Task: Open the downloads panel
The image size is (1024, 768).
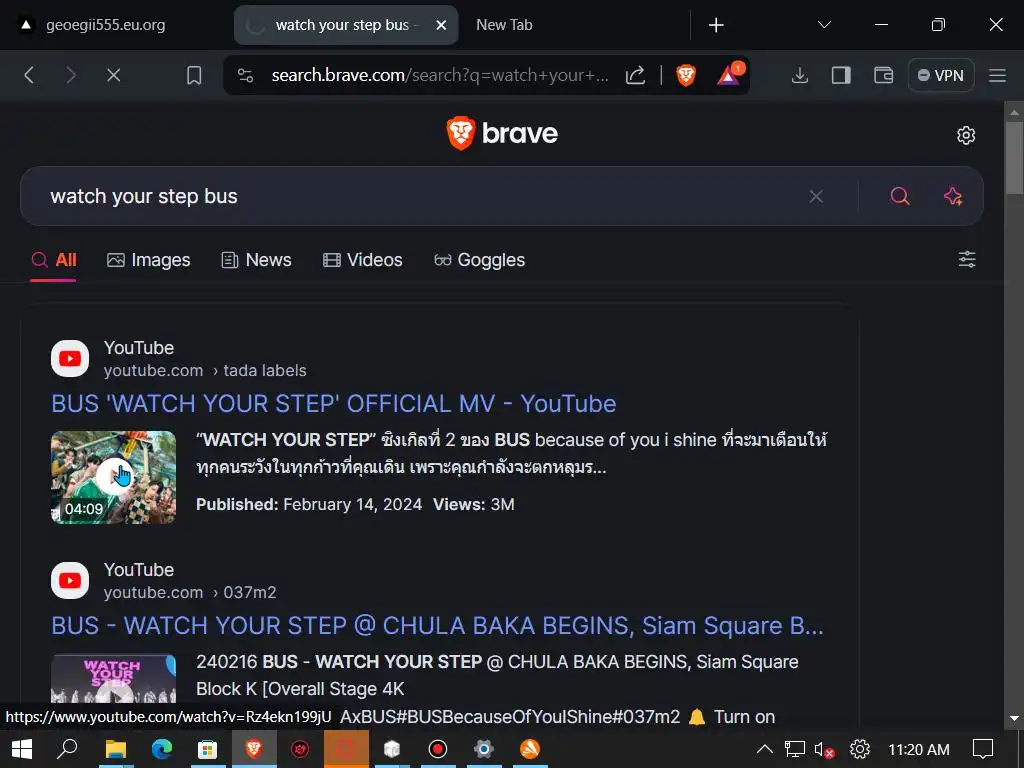Action: pyautogui.click(x=799, y=76)
